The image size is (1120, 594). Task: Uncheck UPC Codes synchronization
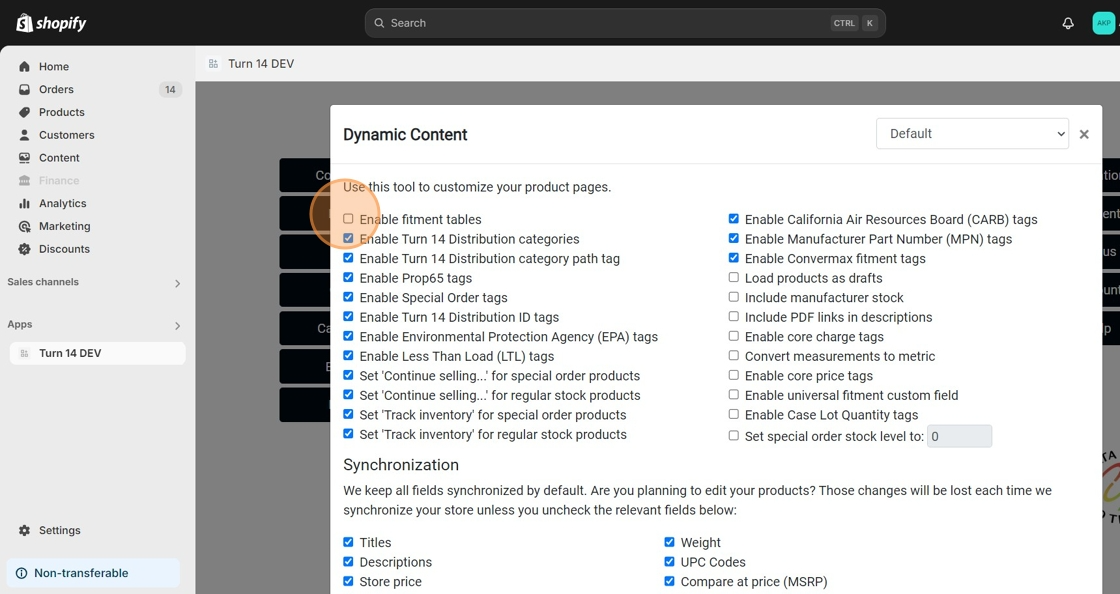coord(669,561)
